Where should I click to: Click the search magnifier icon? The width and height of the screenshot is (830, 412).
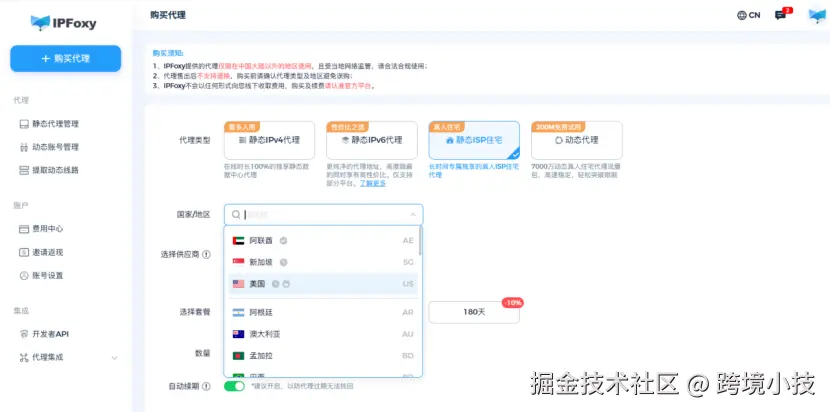pos(236,214)
